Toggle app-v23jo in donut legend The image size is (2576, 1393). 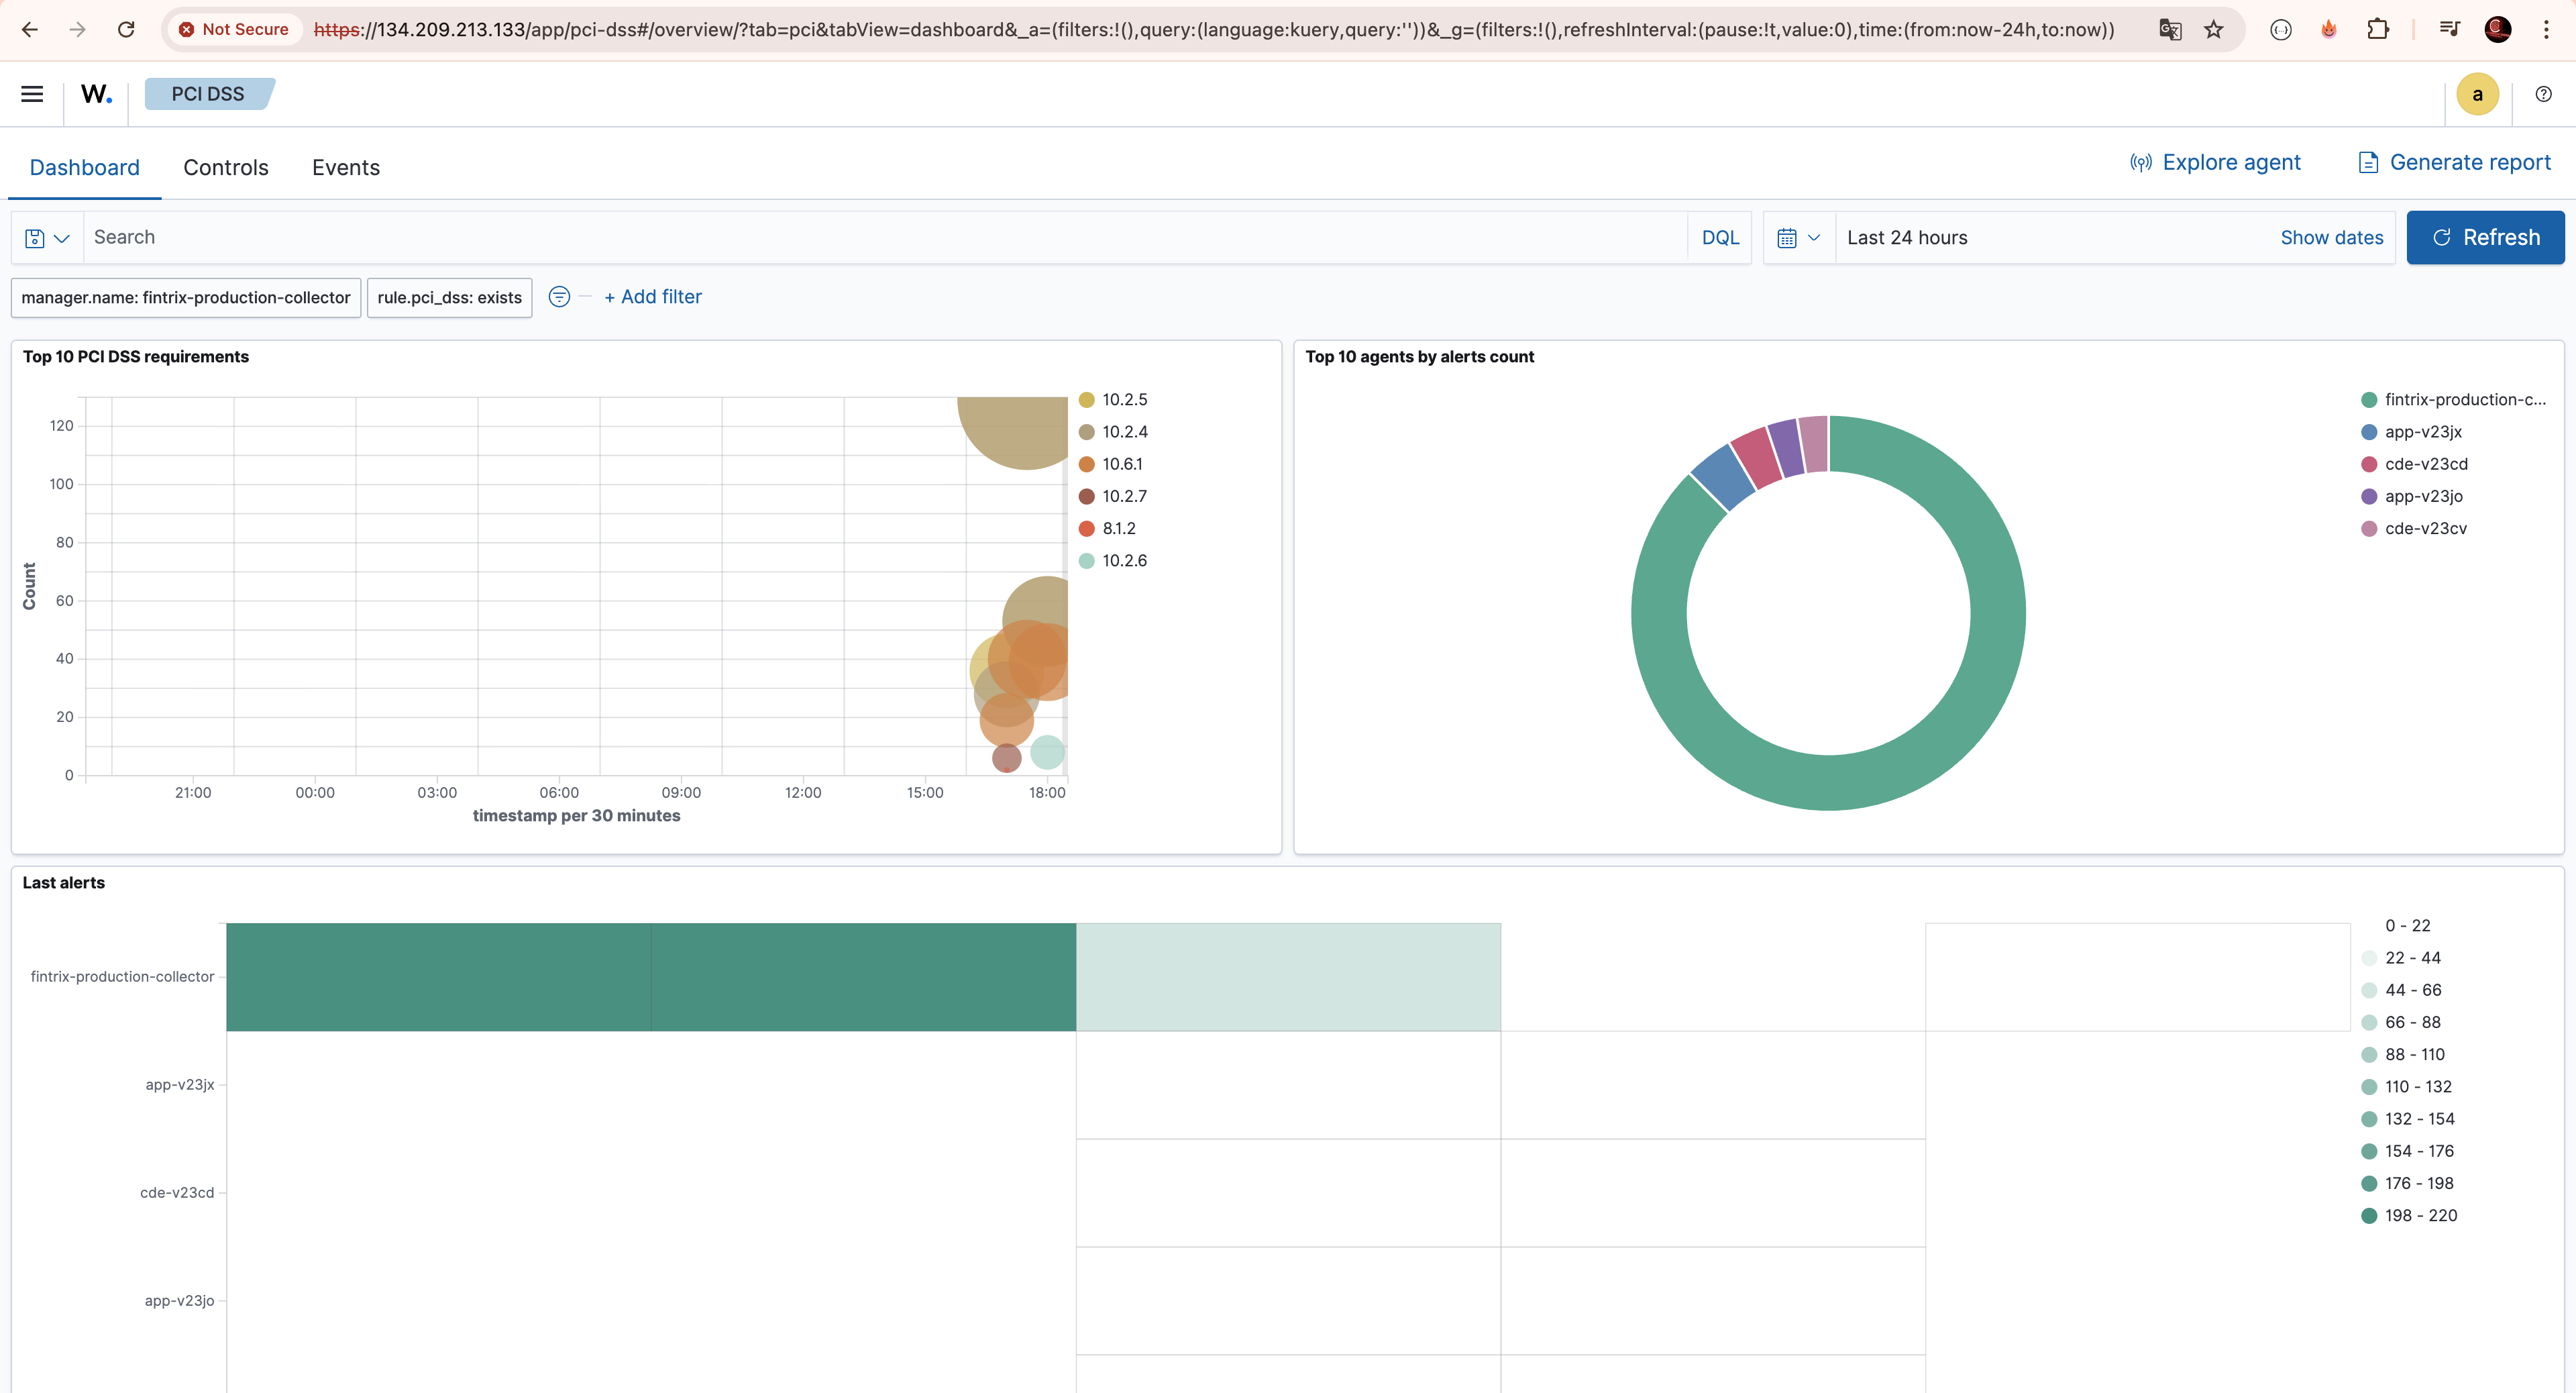point(2412,496)
